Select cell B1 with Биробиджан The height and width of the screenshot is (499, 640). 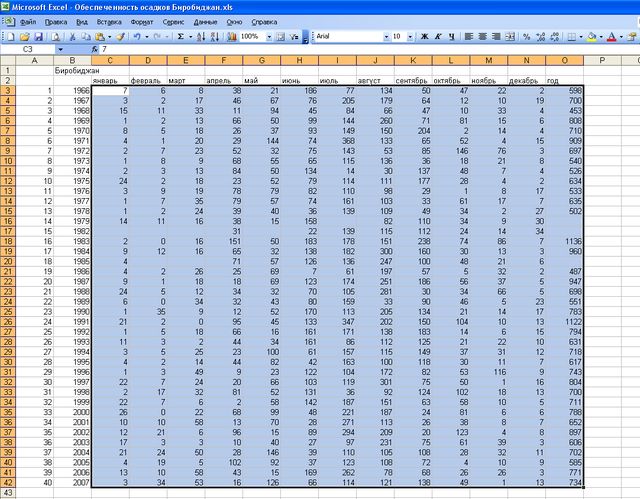(x=72, y=71)
